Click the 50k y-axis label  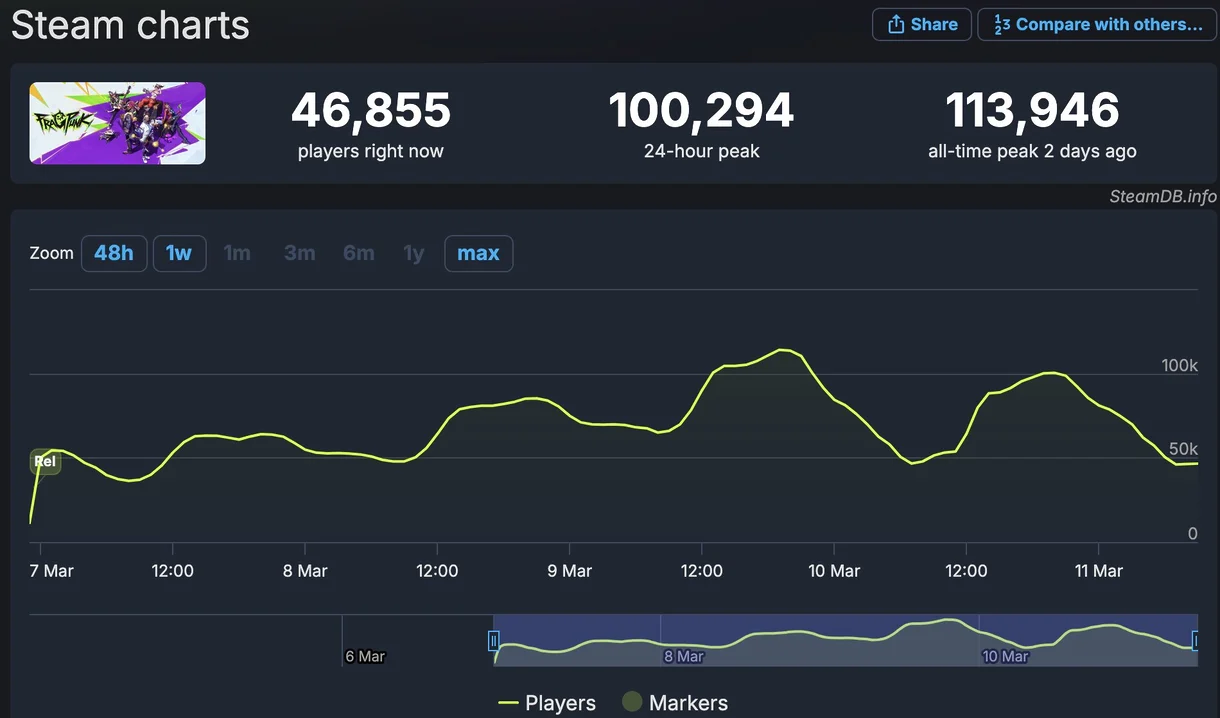(1183, 448)
